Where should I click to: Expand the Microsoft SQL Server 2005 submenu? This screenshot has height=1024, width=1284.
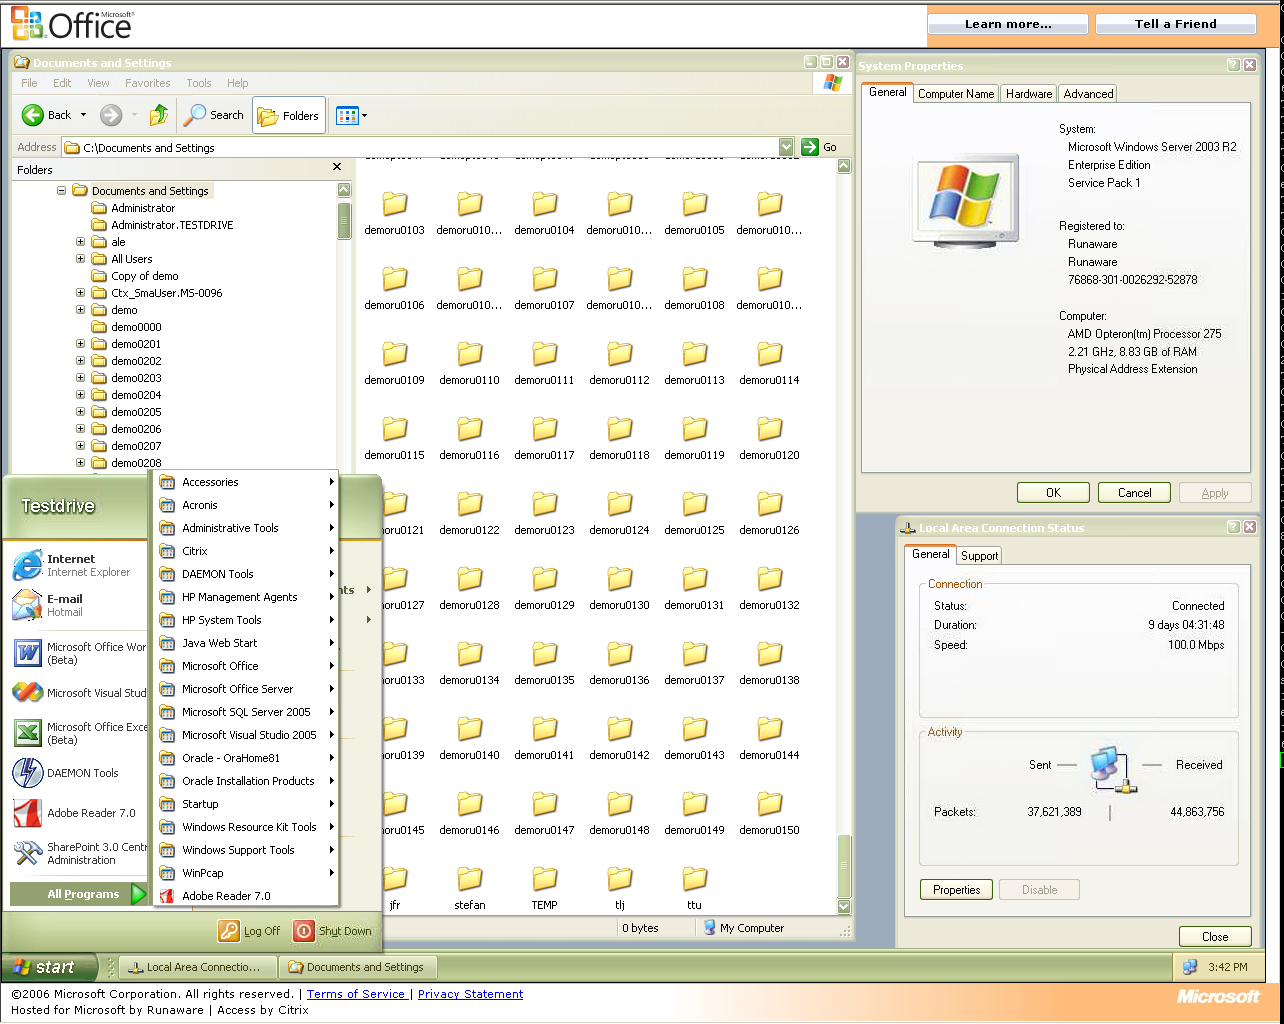246,712
